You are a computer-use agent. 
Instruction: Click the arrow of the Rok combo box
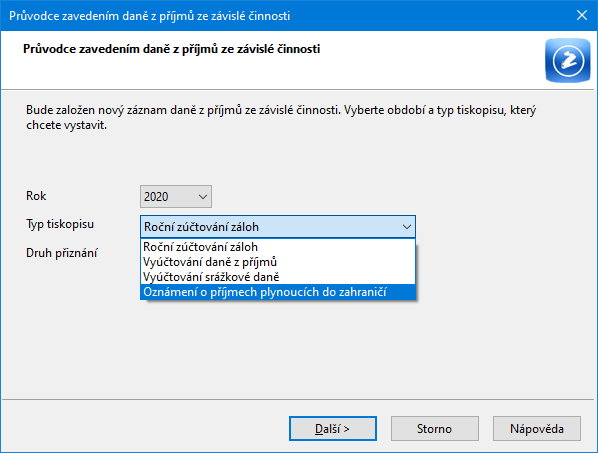pos(203,197)
